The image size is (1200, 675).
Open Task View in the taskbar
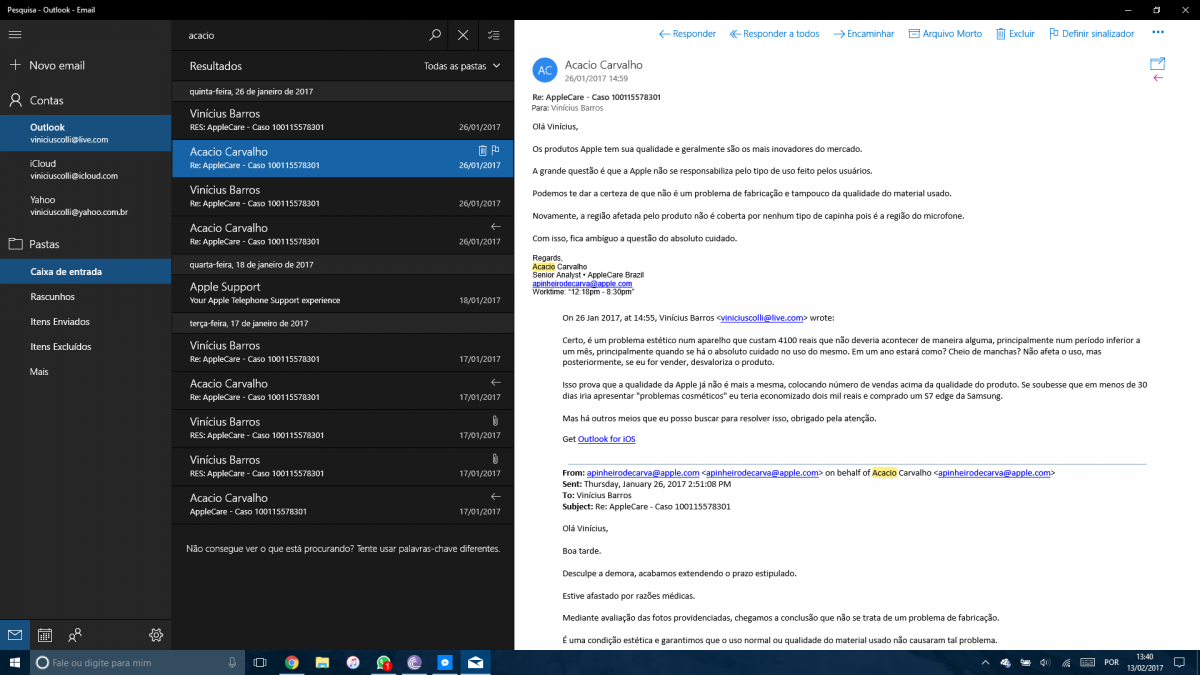point(260,662)
